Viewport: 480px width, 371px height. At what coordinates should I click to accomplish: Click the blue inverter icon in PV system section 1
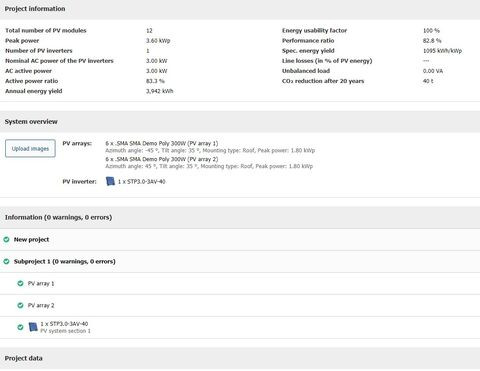(x=33, y=327)
